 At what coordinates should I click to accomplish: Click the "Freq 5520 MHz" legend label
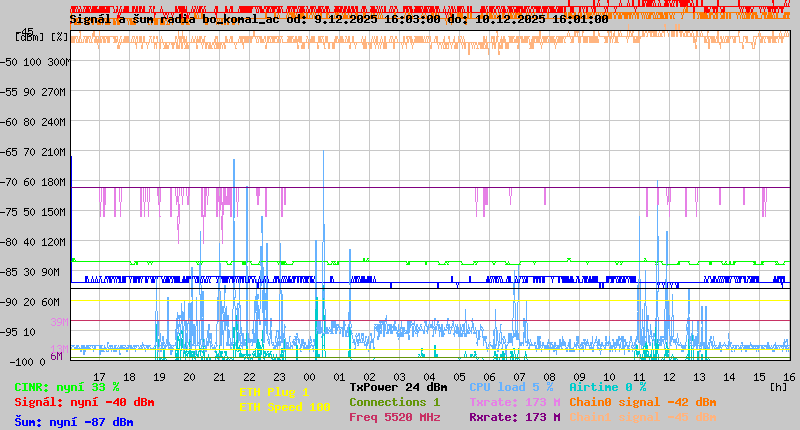click(394, 417)
